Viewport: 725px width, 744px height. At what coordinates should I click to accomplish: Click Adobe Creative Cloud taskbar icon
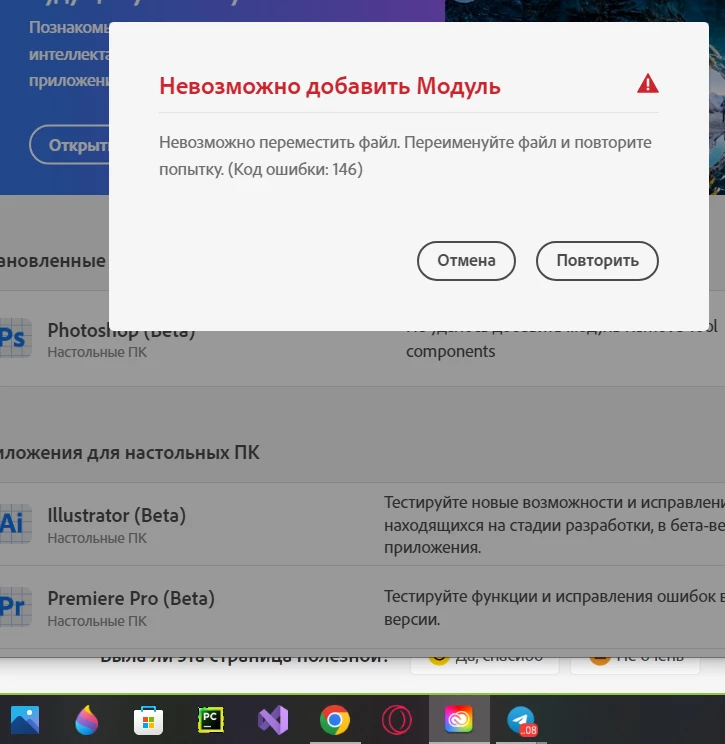coord(459,719)
